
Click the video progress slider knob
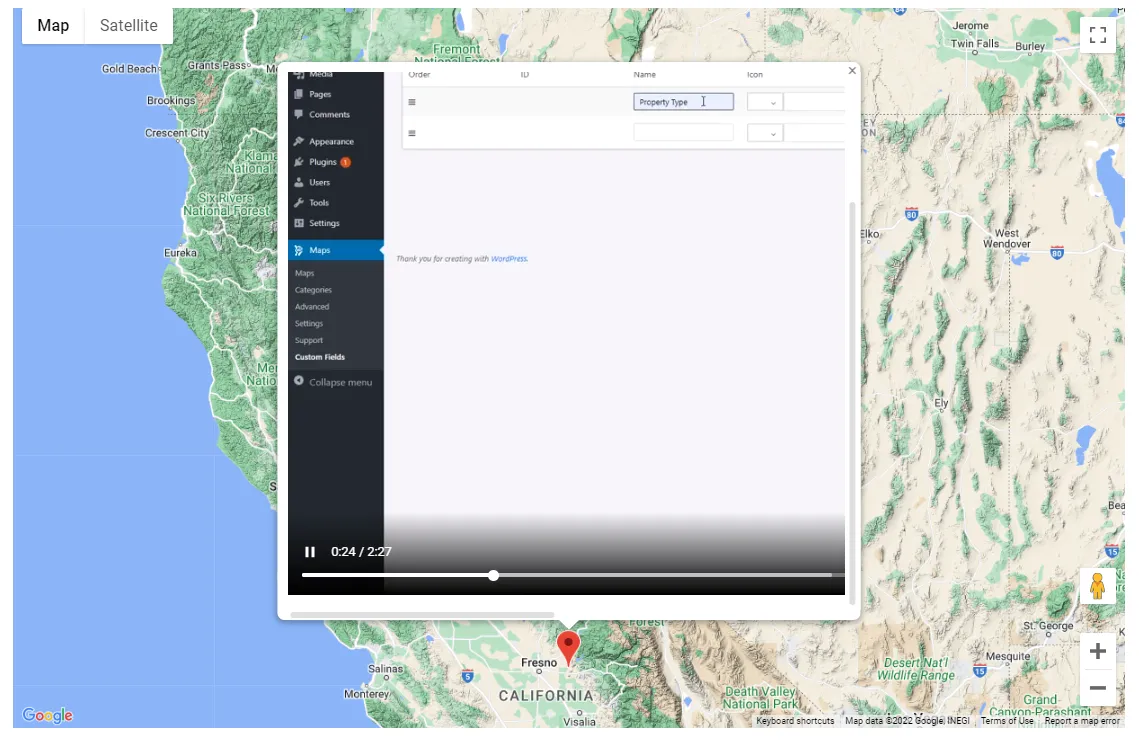(493, 575)
